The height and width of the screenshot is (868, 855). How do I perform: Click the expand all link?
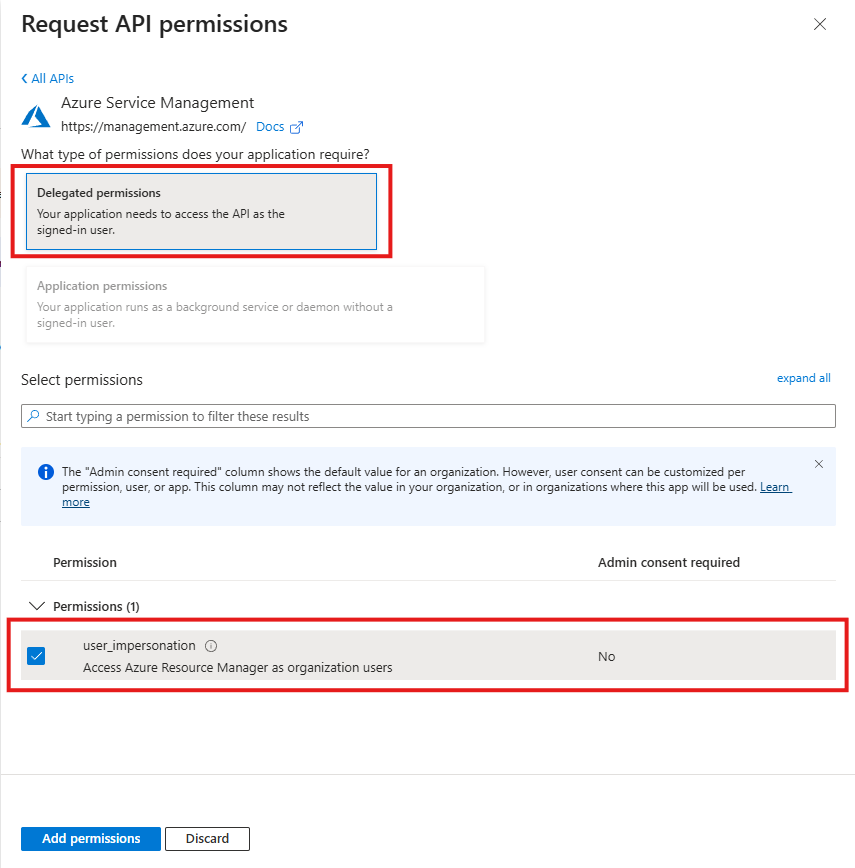[803, 378]
